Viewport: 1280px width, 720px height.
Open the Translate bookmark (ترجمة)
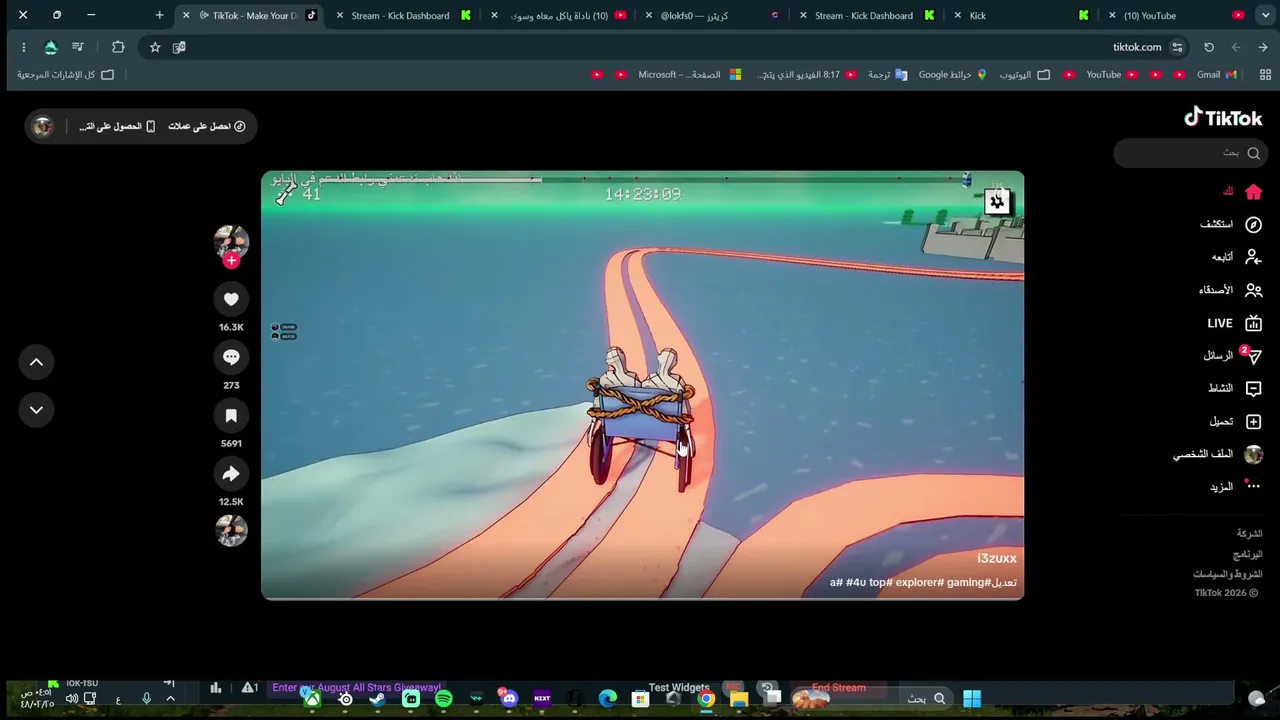tap(887, 75)
